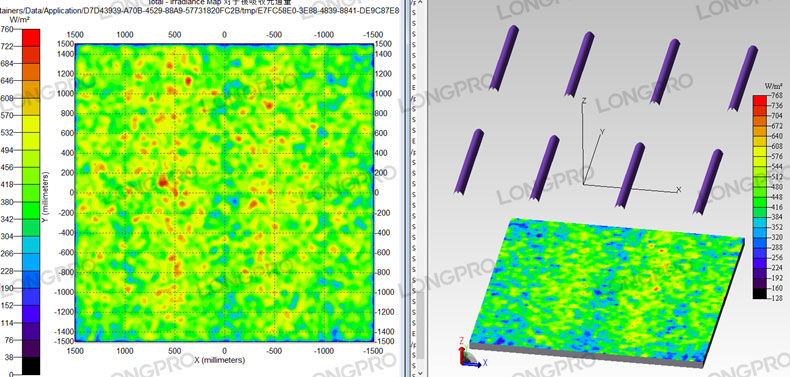Click the green 418 swatch in left legend

tap(31, 193)
